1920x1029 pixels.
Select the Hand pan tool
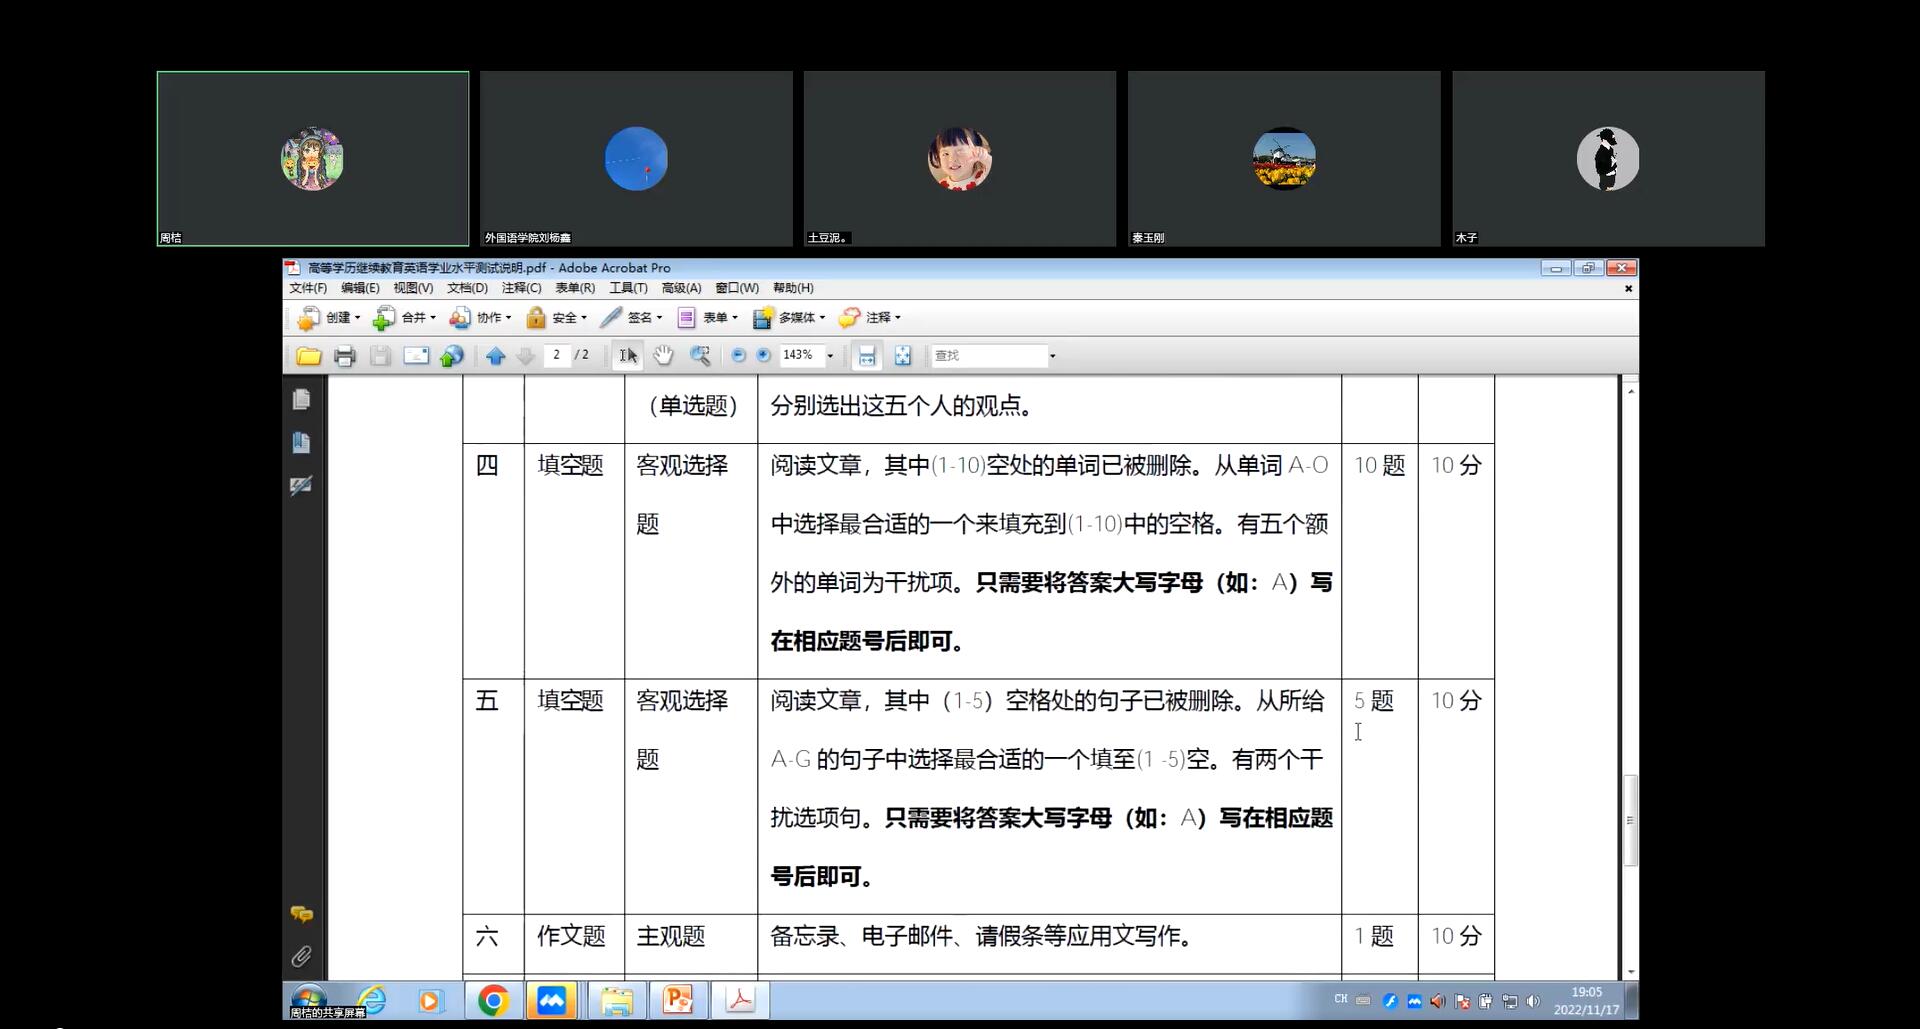663,356
